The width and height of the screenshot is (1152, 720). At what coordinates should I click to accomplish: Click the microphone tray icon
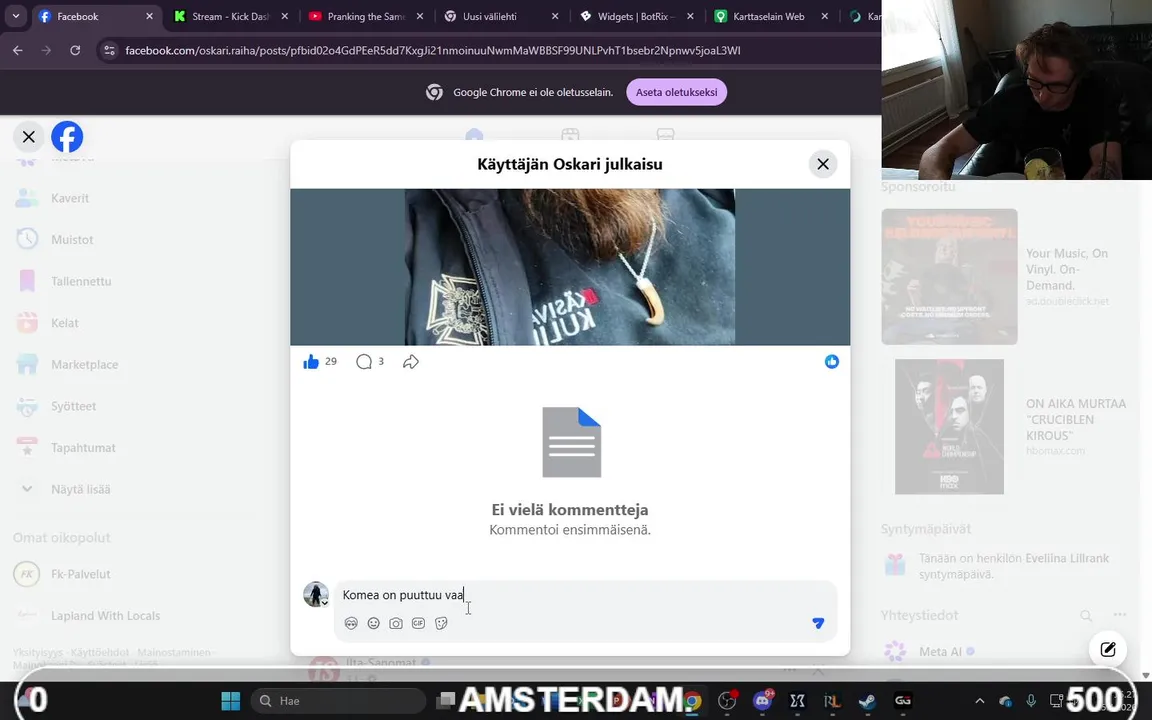[1031, 701]
